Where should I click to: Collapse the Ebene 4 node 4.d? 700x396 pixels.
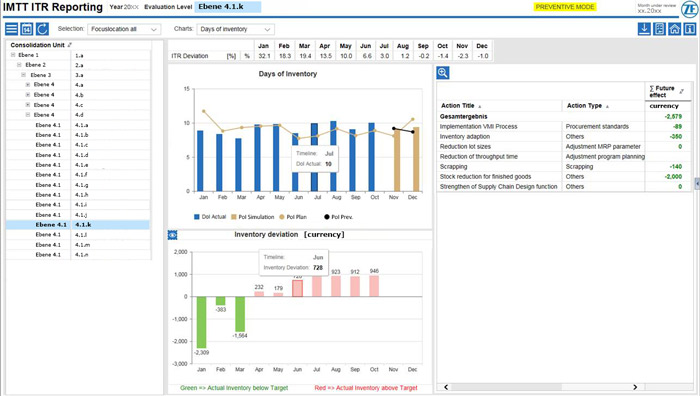[x=28, y=115]
